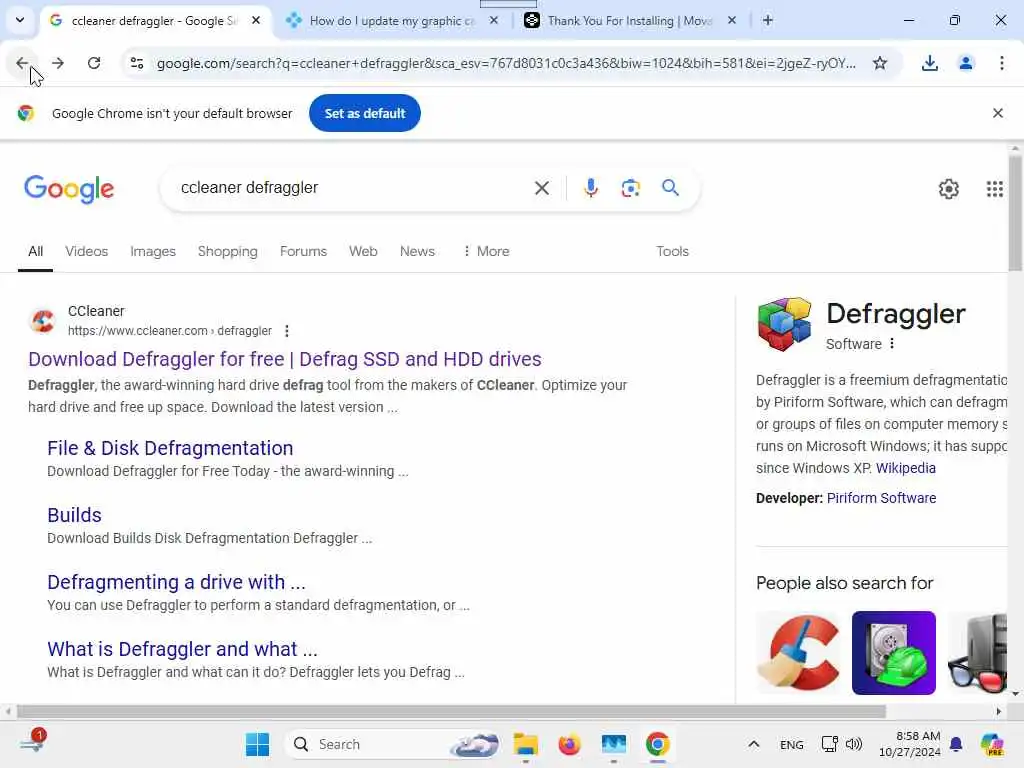The width and height of the screenshot is (1024, 768).
Task: Open Copilot preview icon in the taskbar
Action: 991,744
